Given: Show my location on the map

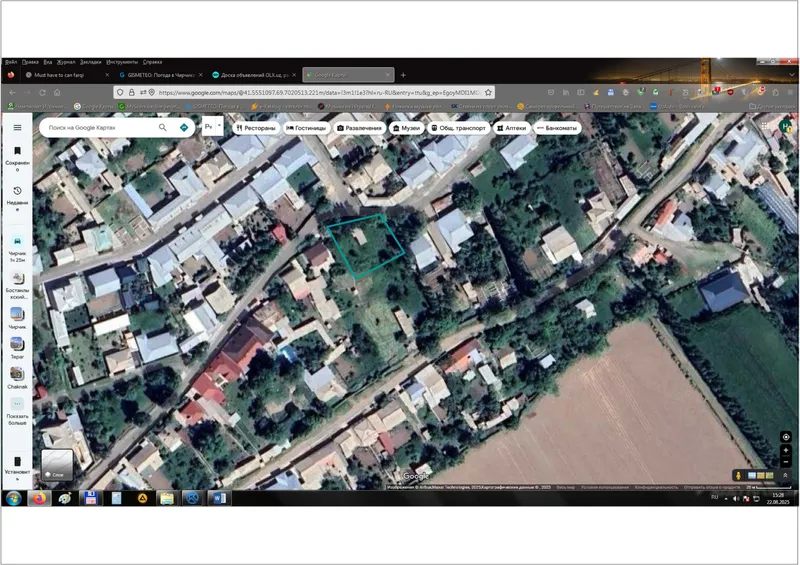Looking at the screenshot, I should coord(786,437).
